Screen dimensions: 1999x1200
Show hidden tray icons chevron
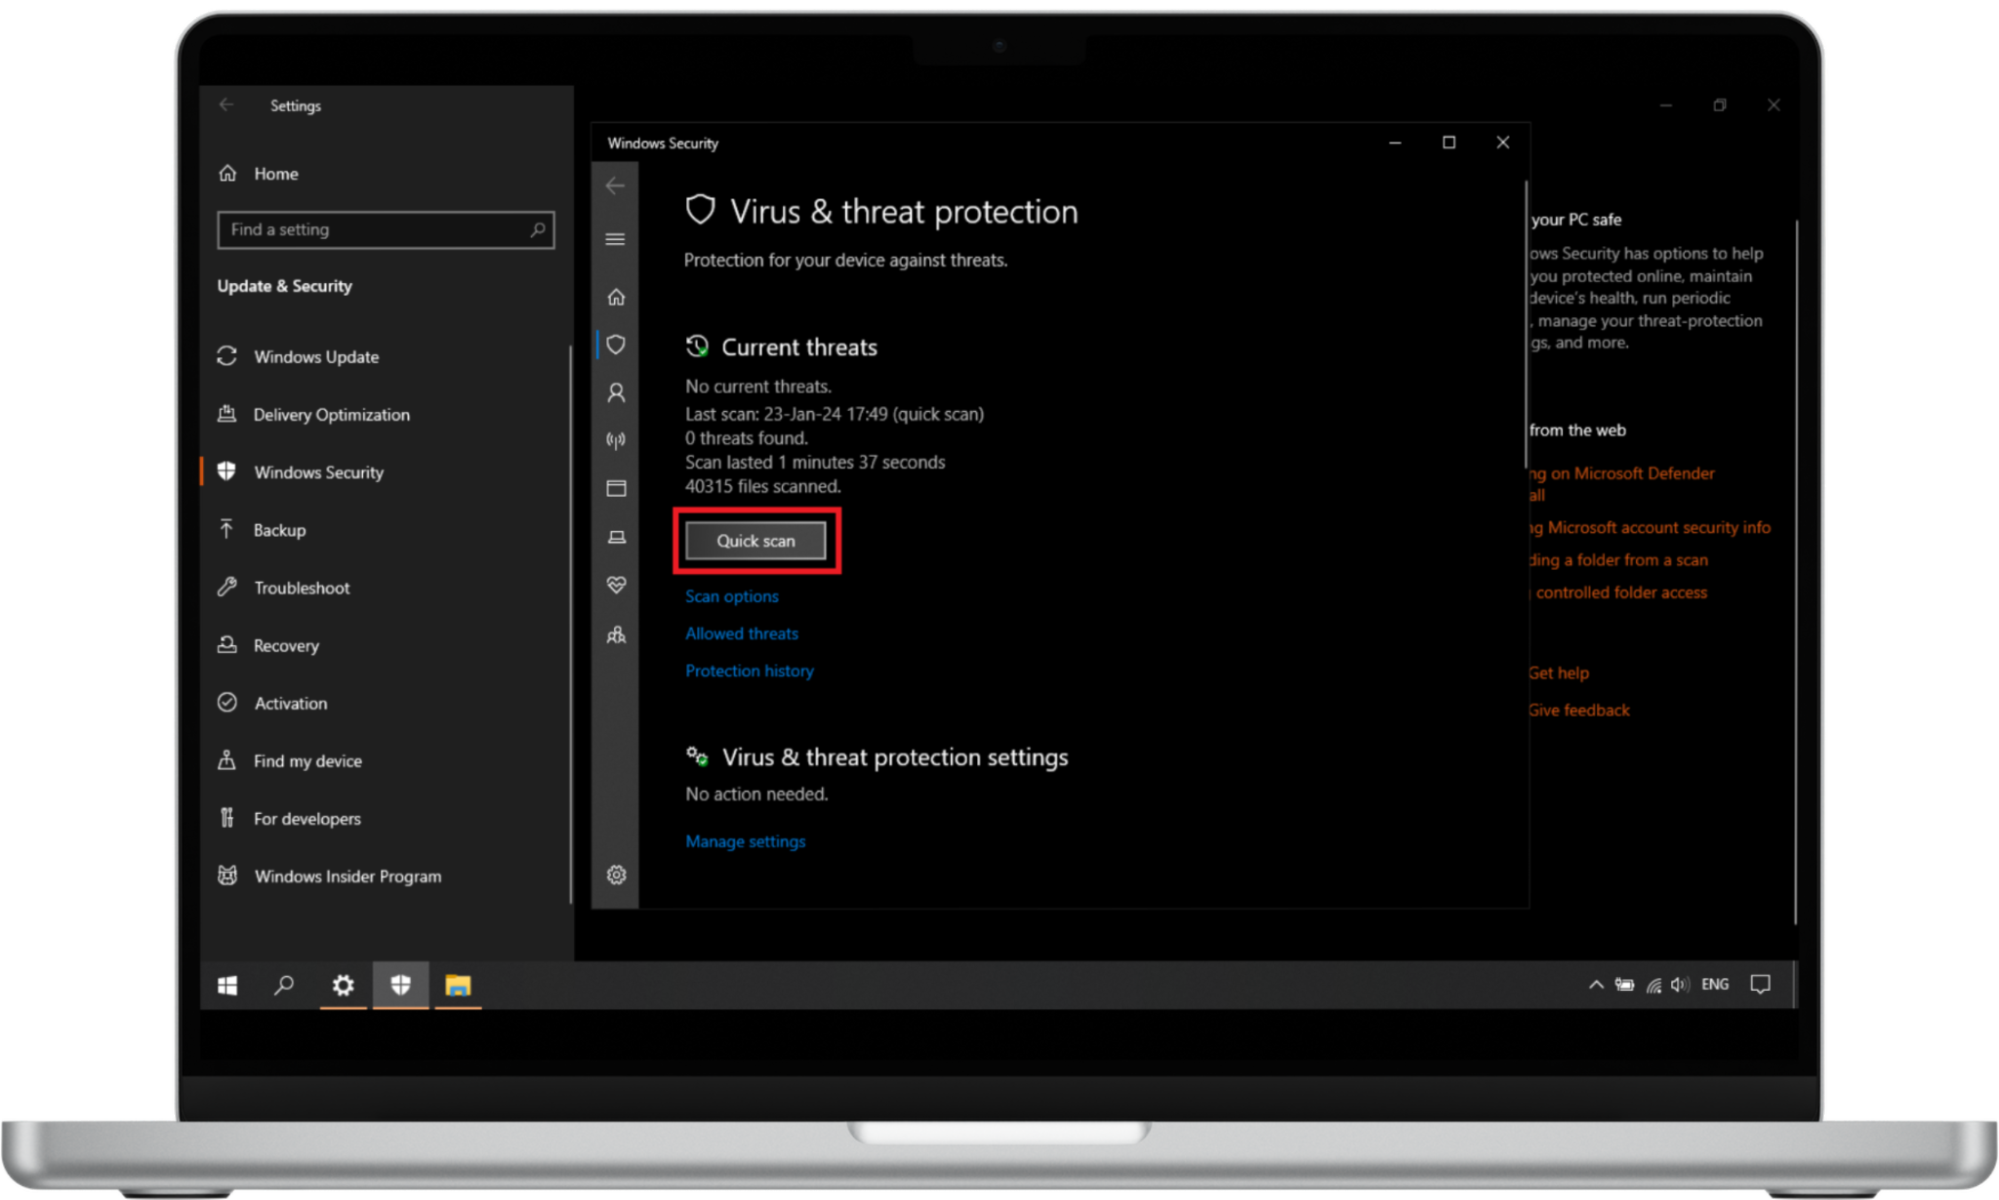tap(1596, 985)
